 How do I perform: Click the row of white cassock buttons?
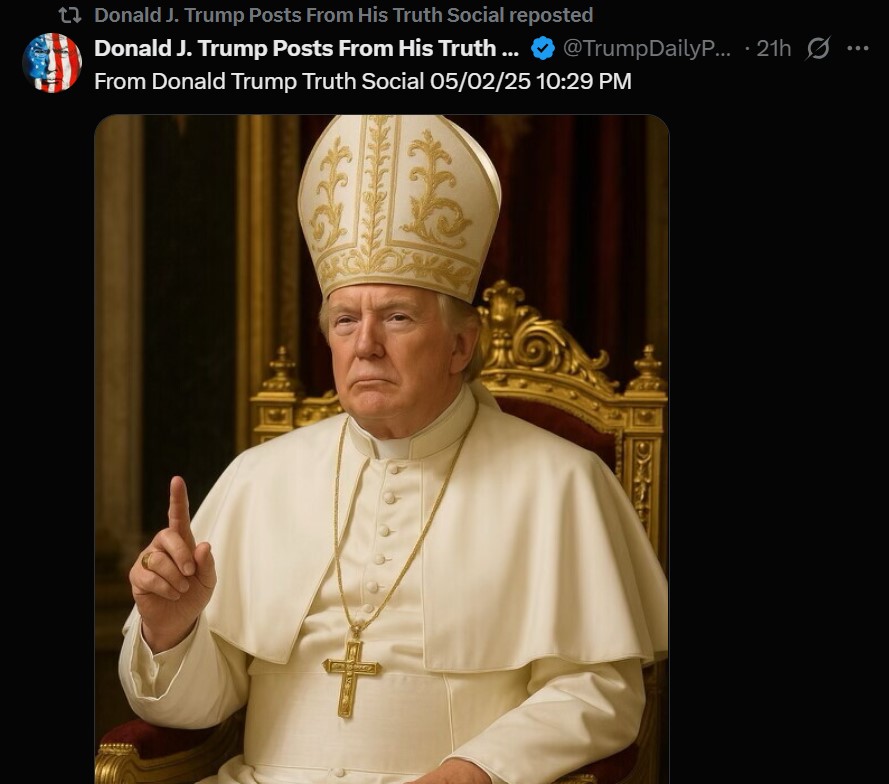[x=372, y=560]
